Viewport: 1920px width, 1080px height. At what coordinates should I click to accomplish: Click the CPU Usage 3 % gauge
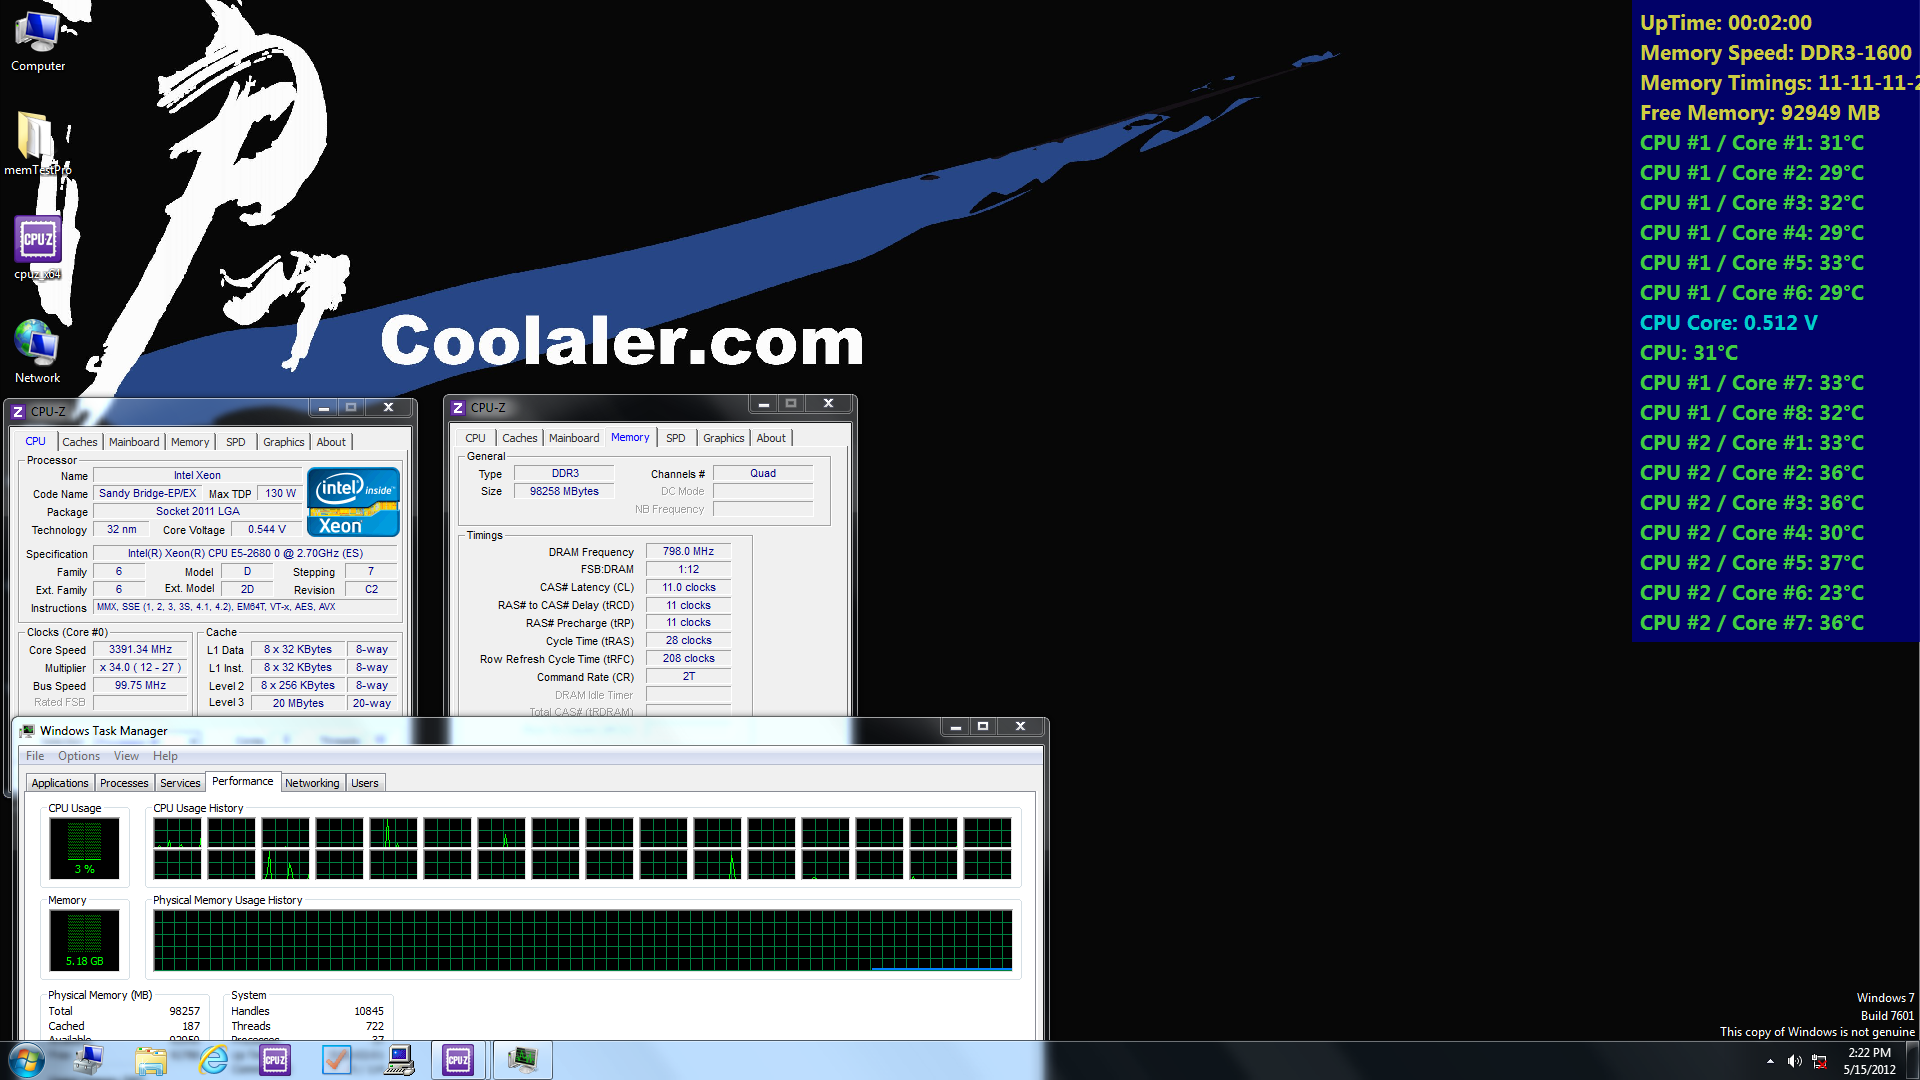pos(85,848)
